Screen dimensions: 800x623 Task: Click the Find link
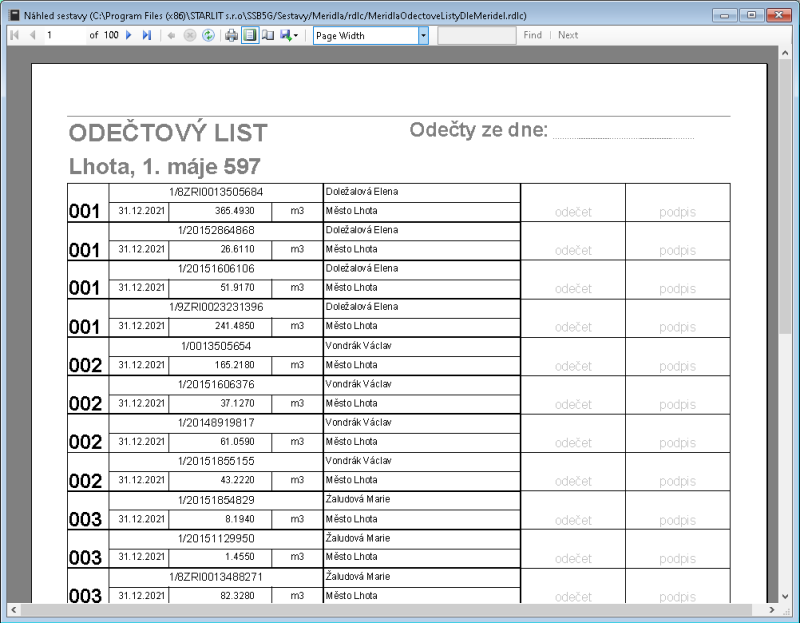[x=532, y=34]
